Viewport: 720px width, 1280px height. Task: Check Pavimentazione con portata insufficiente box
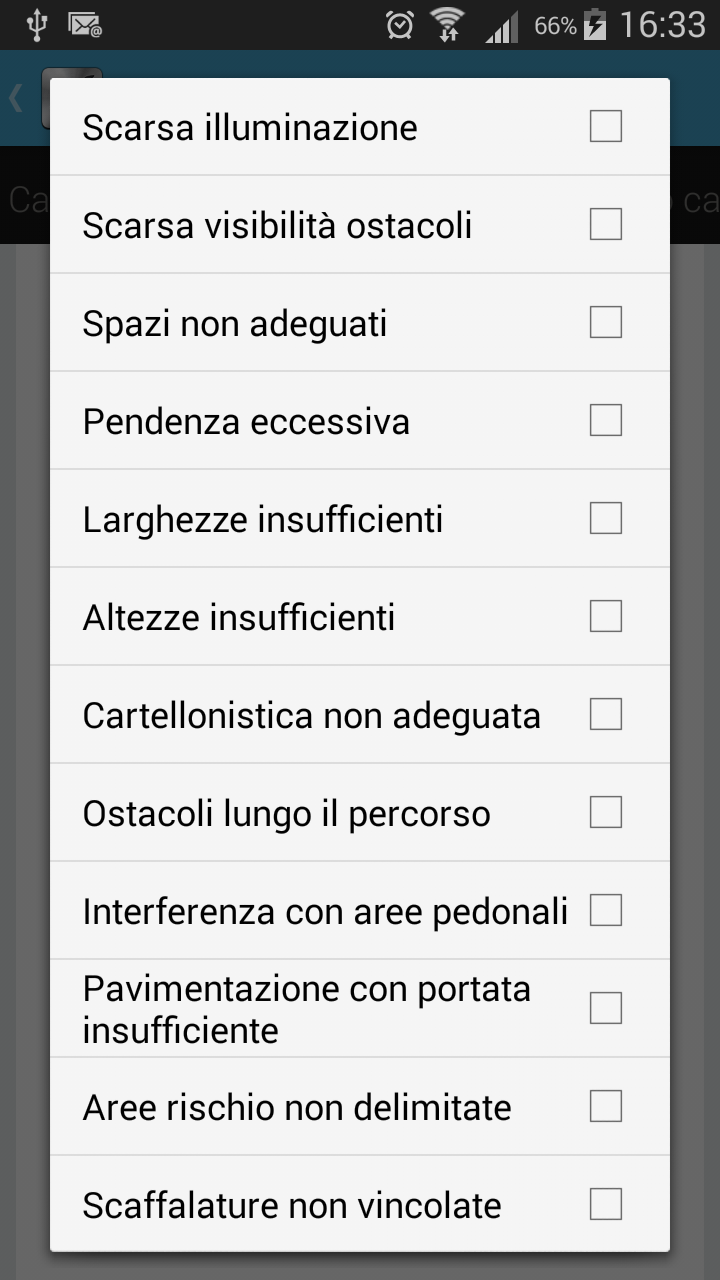(606, 1009)
